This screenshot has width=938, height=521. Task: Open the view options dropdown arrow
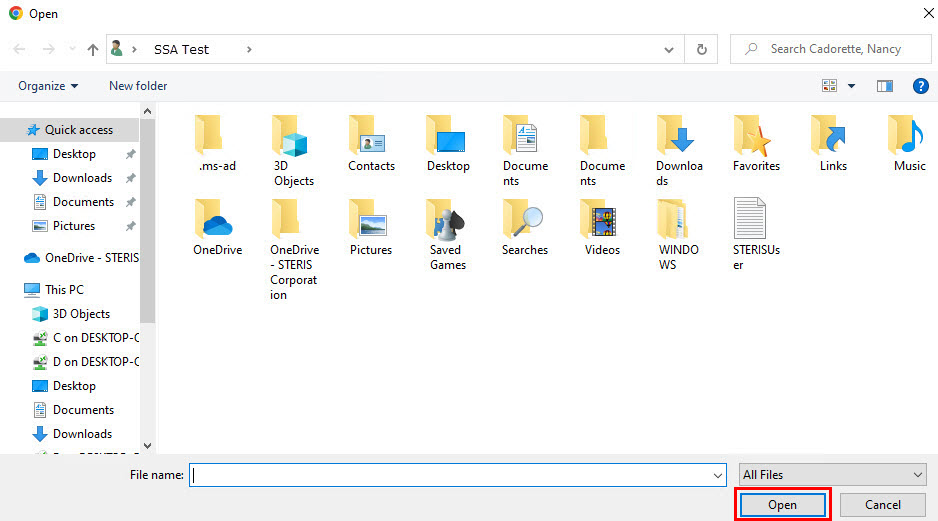click(851, 86)
